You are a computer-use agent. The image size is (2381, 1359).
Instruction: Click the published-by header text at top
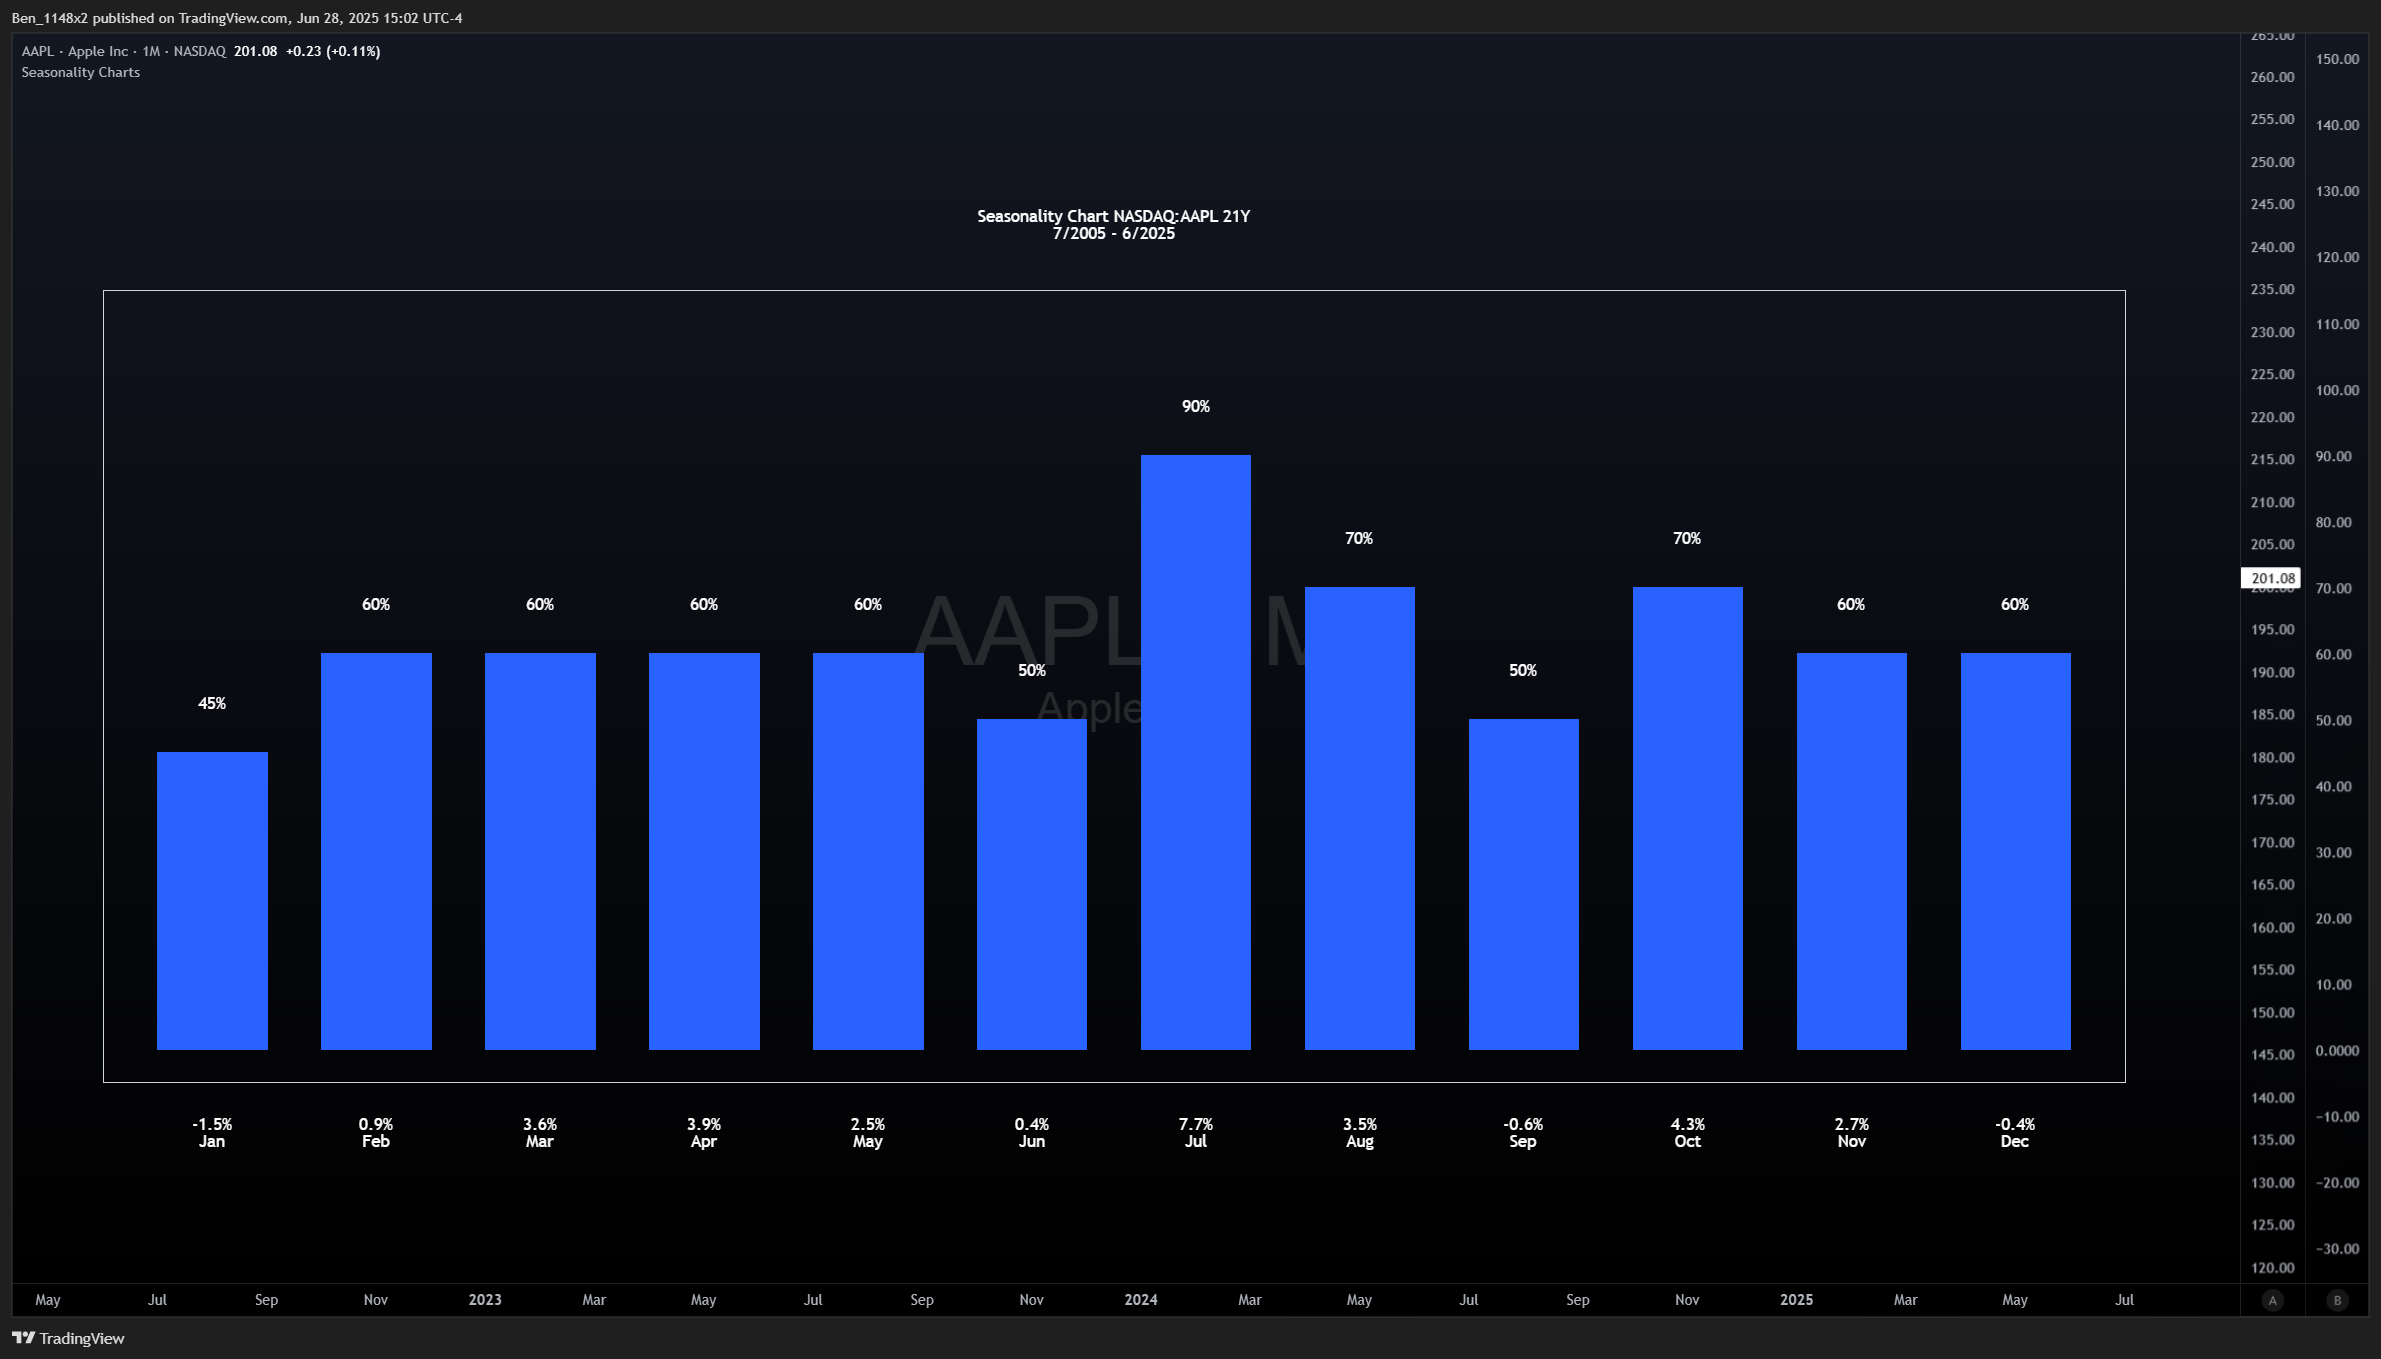(x=237, y=18)
